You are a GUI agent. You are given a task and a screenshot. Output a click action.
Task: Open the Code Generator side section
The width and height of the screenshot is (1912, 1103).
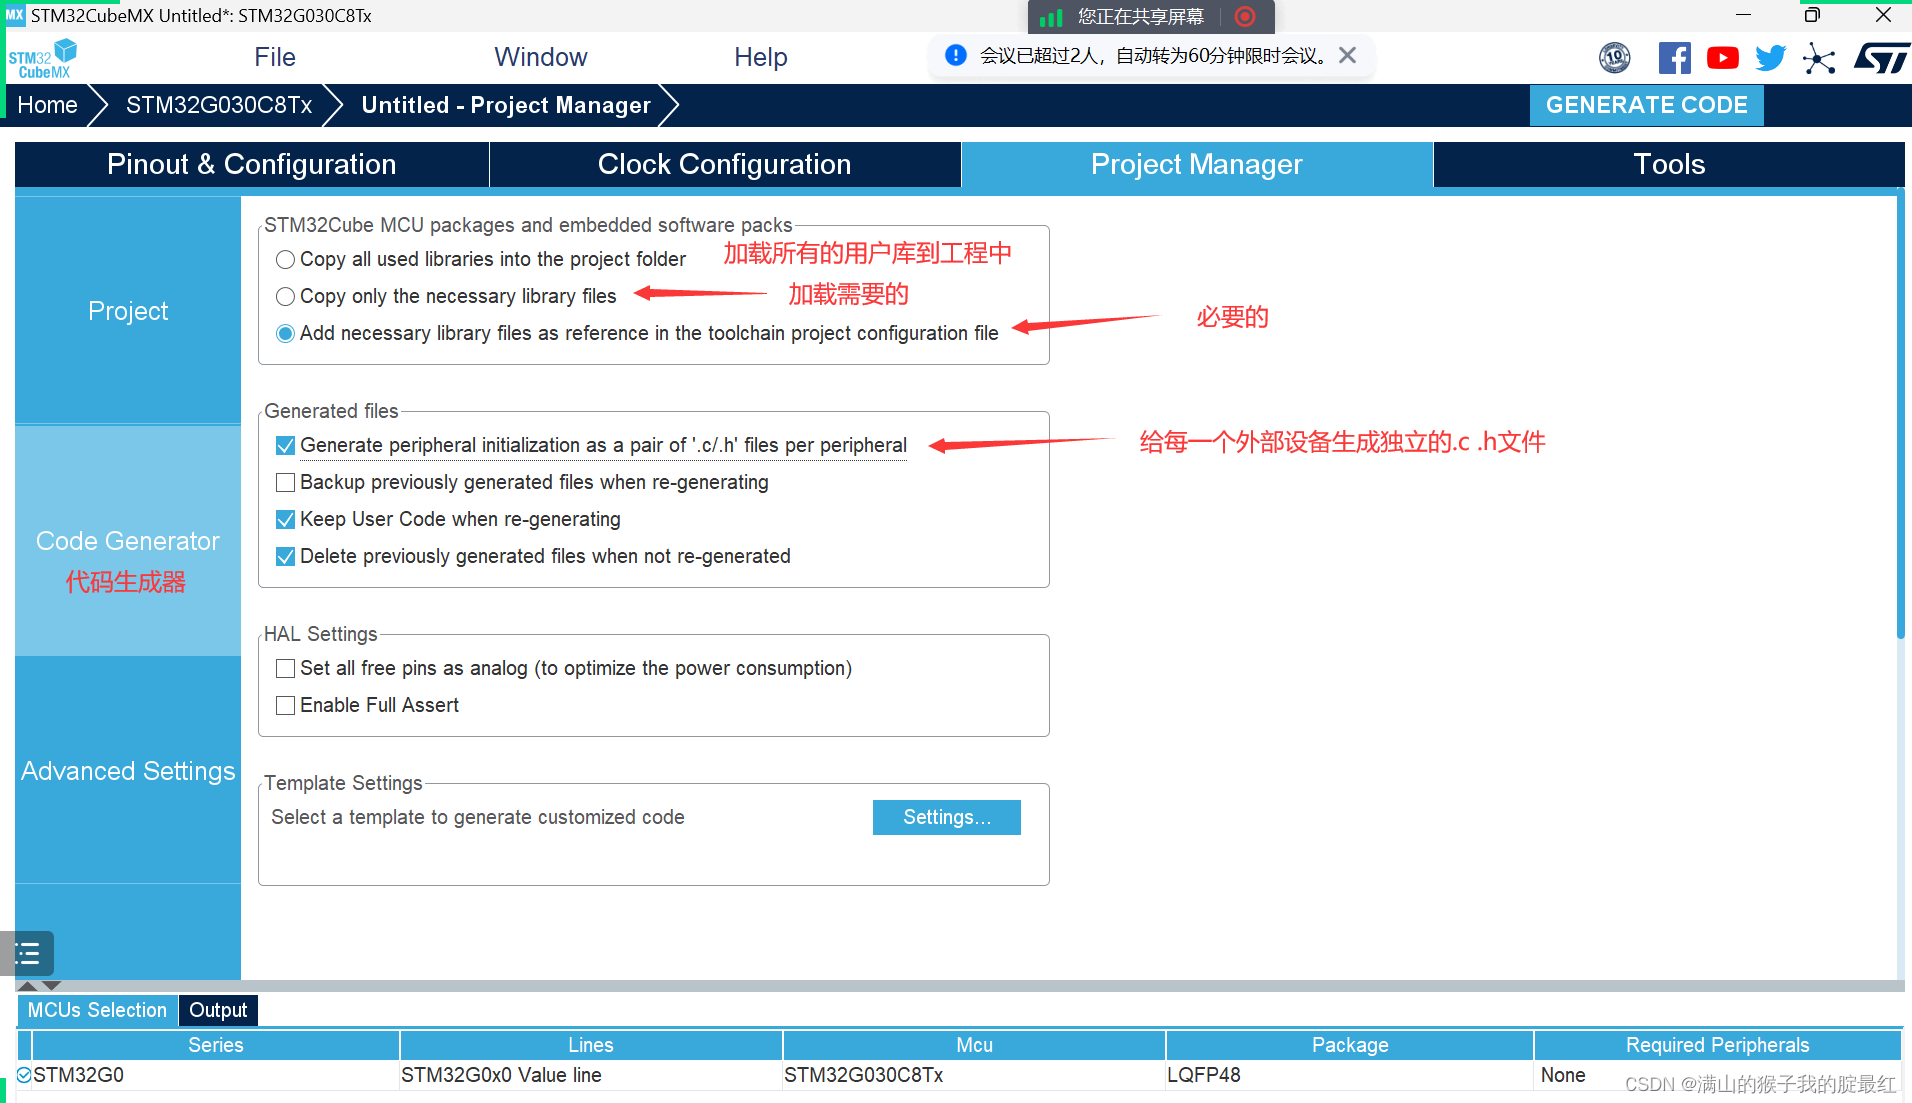pyautogui.click(x=128, y=541)
